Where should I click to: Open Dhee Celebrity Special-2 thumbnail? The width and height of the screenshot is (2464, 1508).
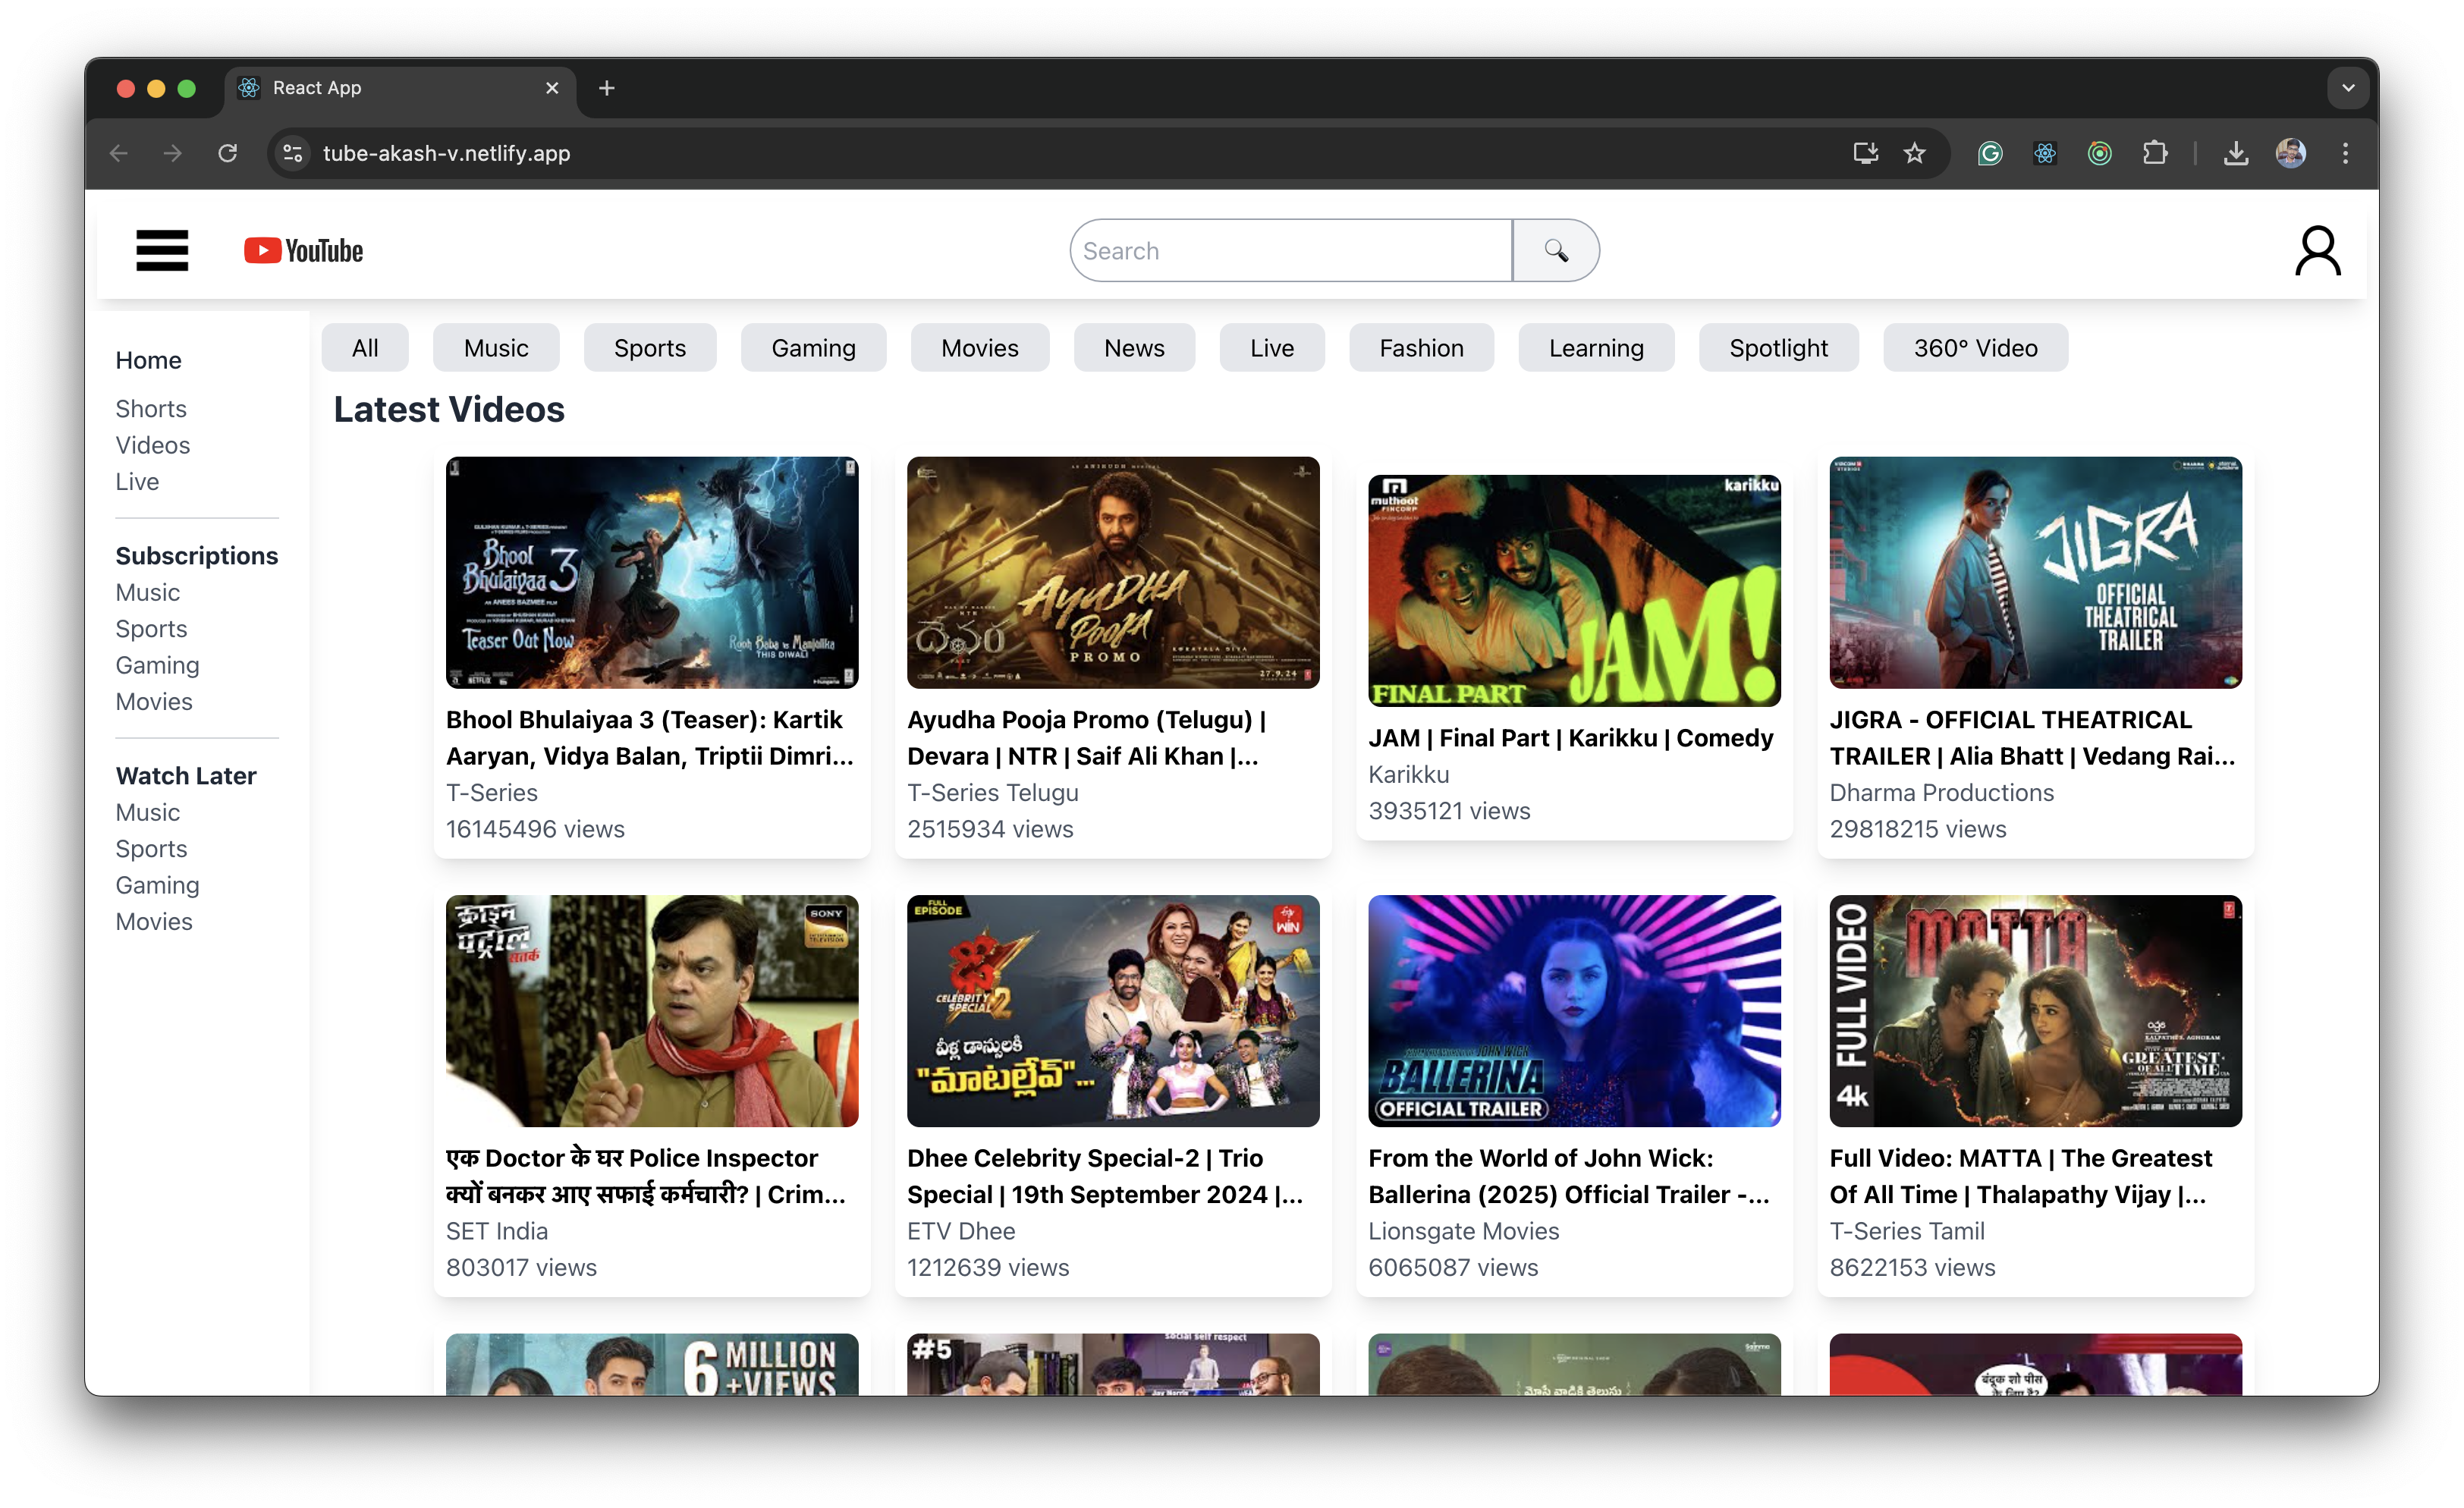(1113, 1011)
